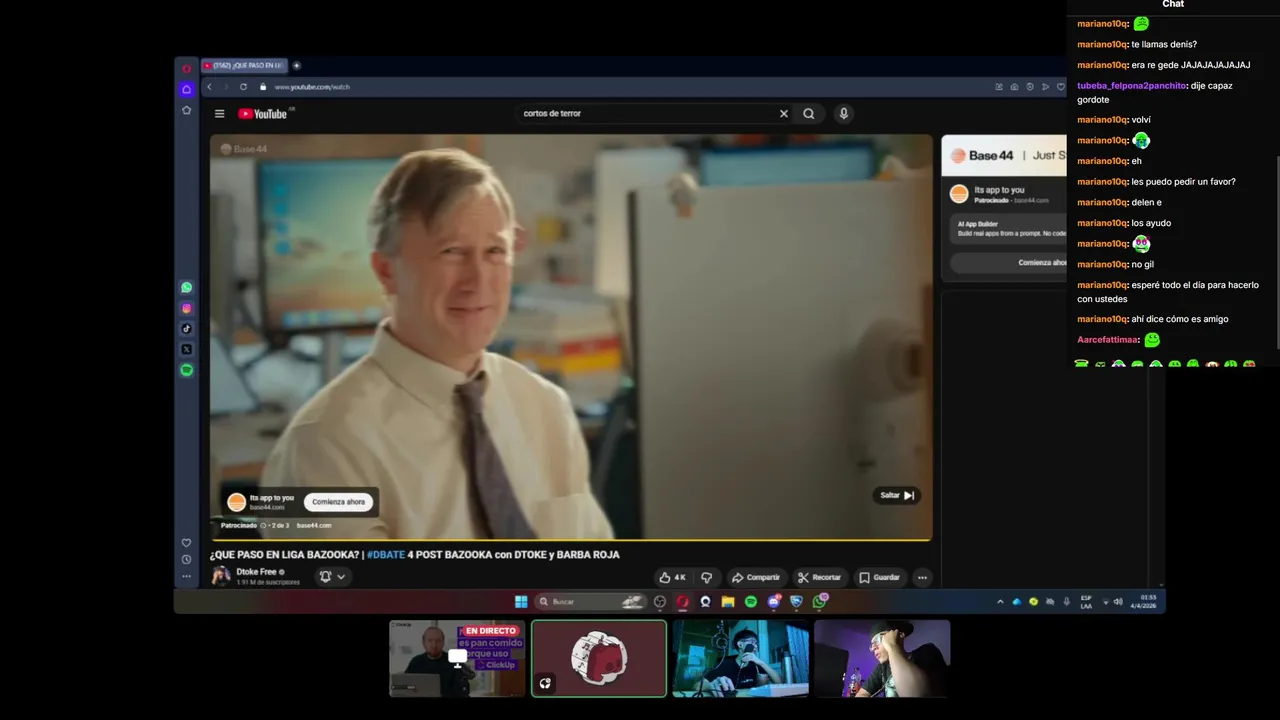
Task: Click chat message 'te llamas denis?'
Action: [x=1164, y=45]
